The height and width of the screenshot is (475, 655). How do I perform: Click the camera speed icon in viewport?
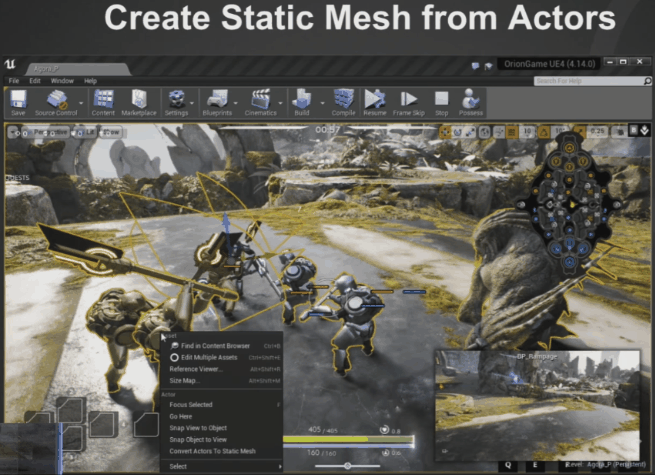point(620,132)
